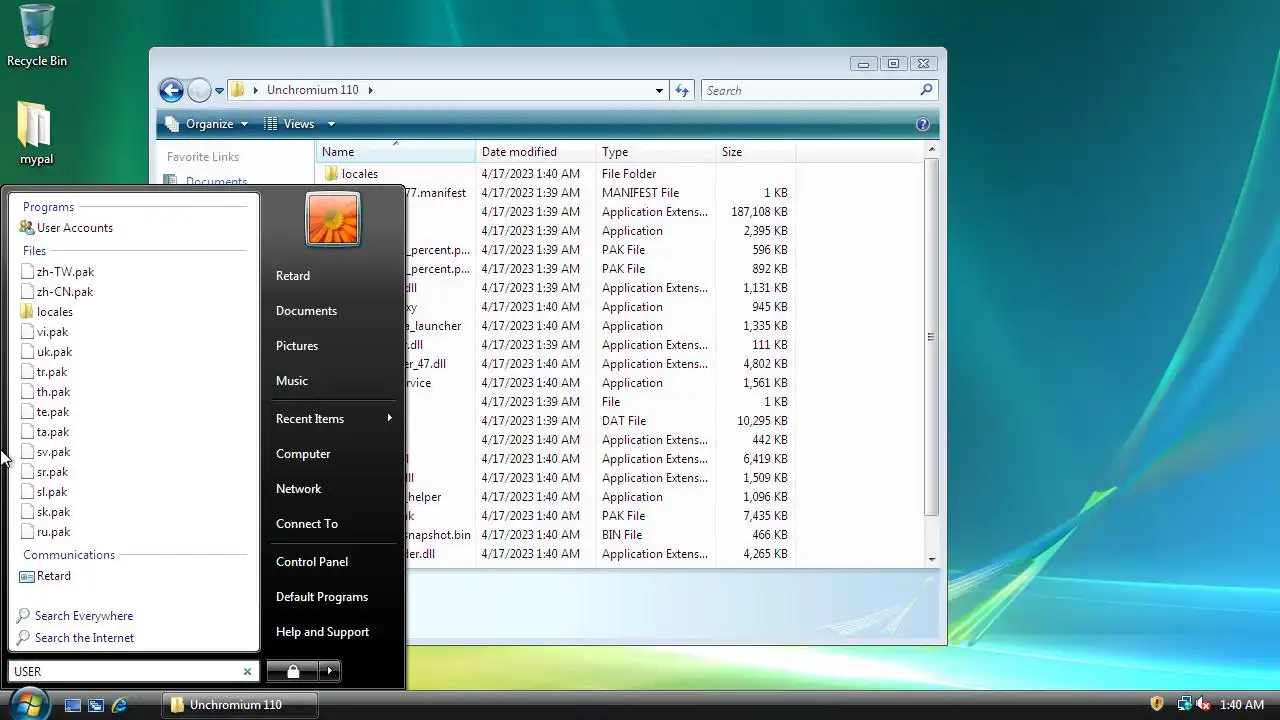This screenshot has height=720, width=1280.
Task: Click the taskbar clock showing 1:40 AM
Action: tap(1242, 705)
